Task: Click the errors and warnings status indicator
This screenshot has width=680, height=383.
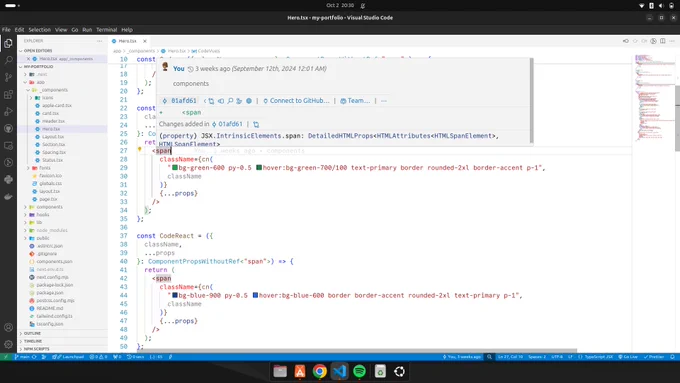Action: [x=98, y=357]
